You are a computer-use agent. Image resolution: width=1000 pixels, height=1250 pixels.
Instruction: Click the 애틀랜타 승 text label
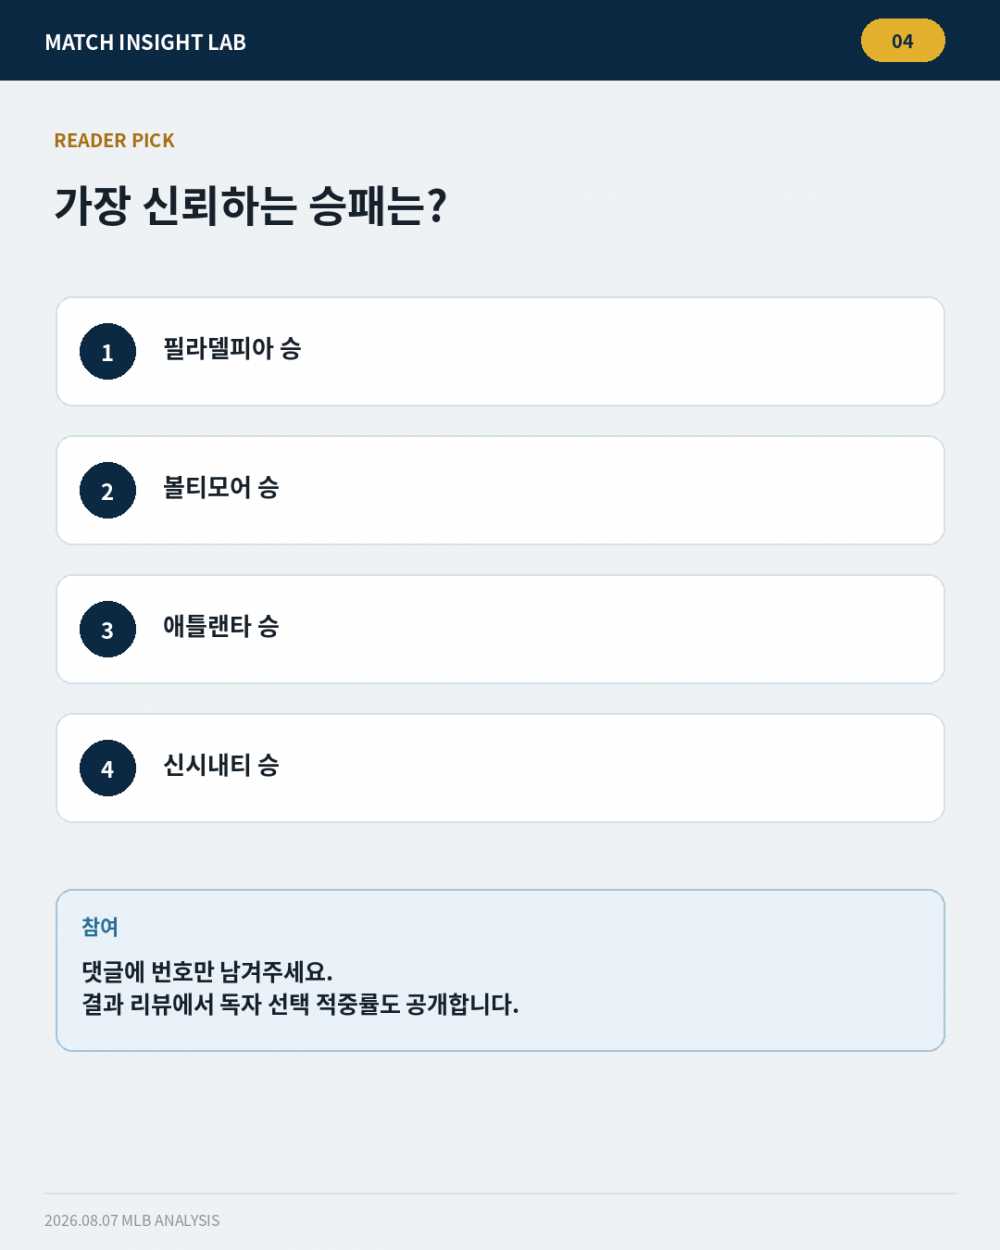[x=221, y=627]
